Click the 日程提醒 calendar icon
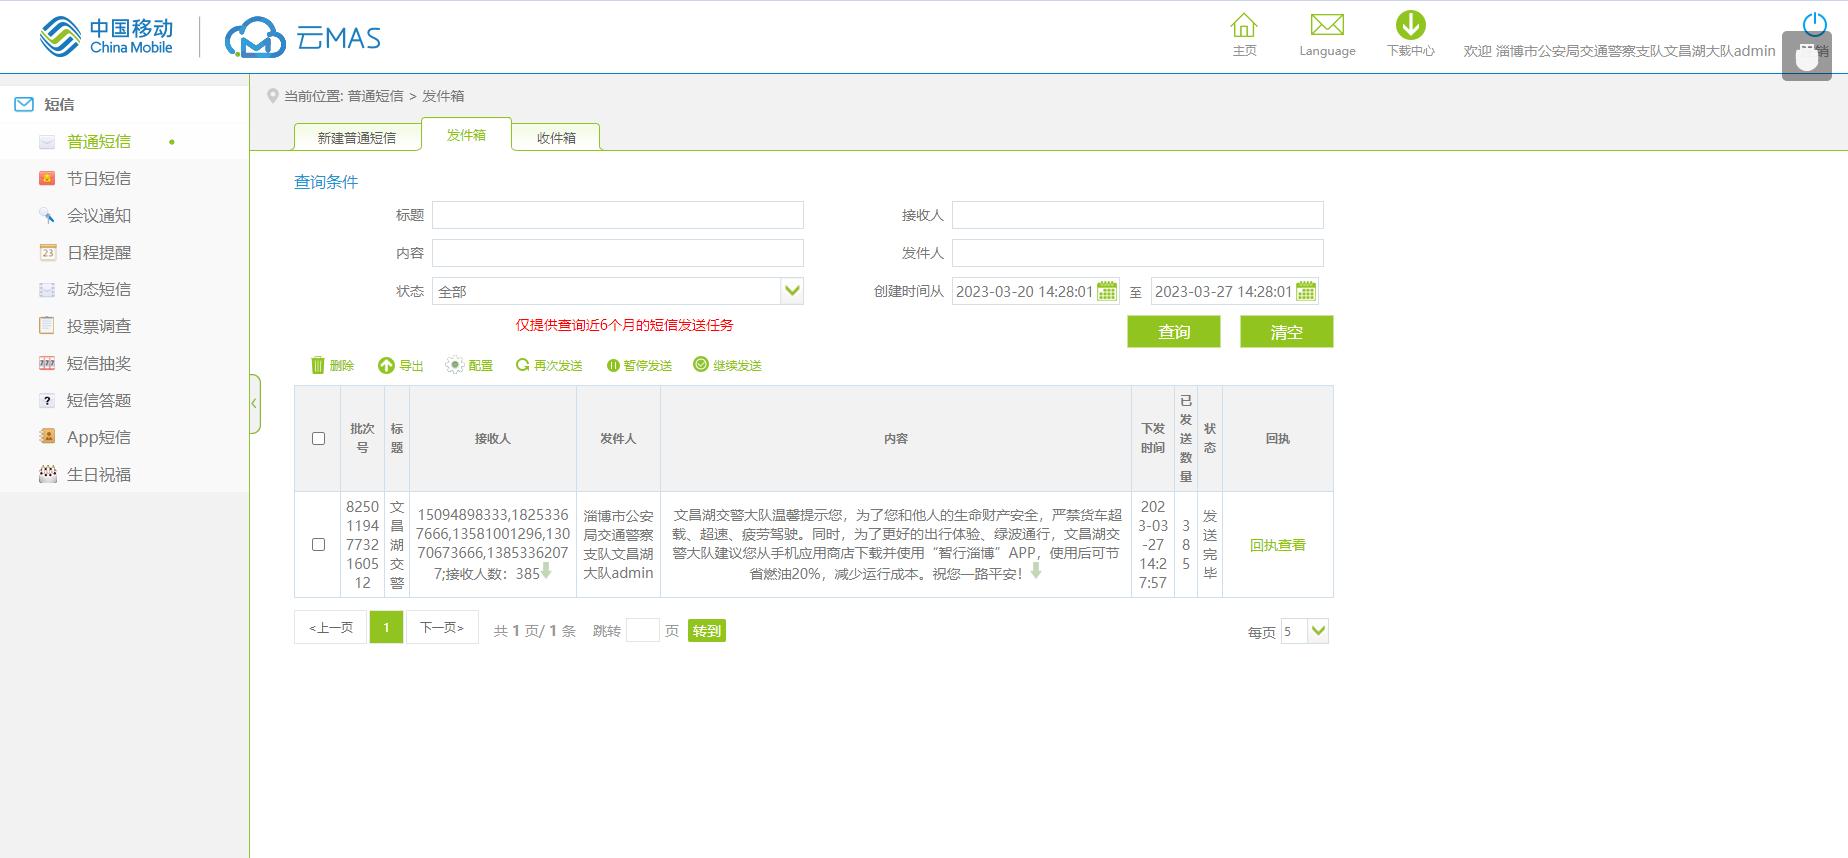1848x858 pixels. tap(47, 252)
